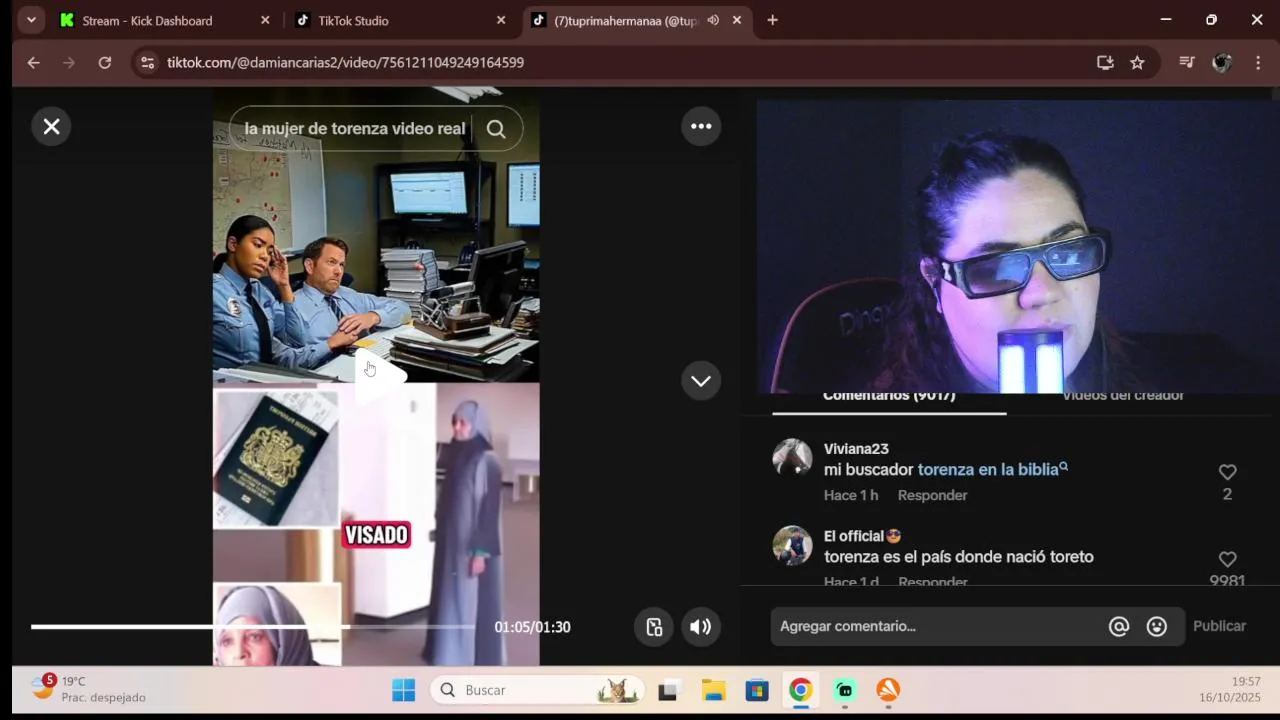Click the search magnifier in video overlay

pyautogui.click(x=496, y=129)
